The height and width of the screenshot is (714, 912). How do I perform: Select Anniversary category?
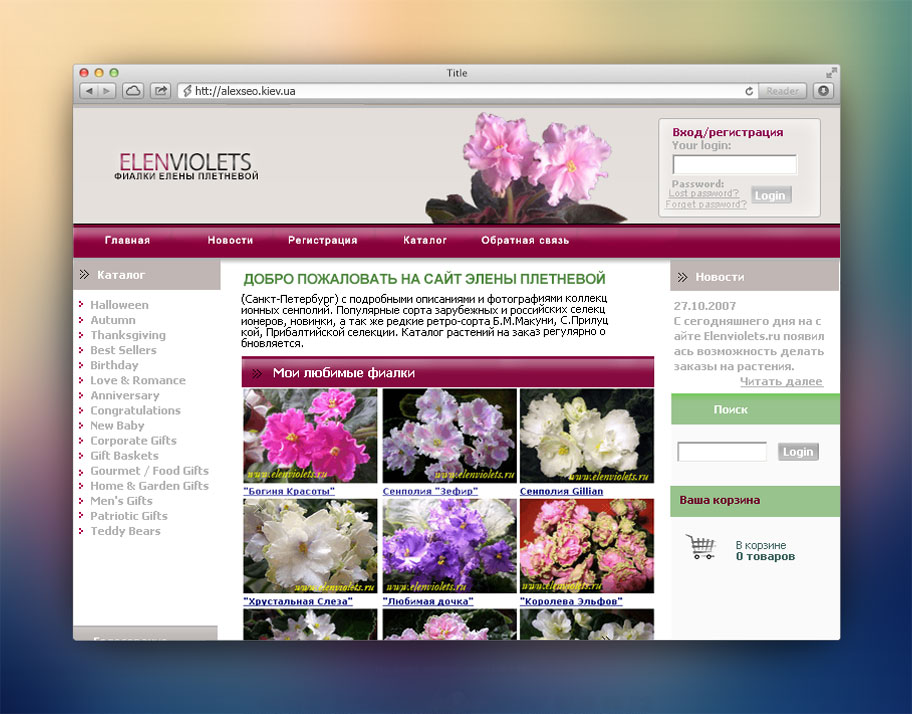pyautogui.click(x=124, y=395)
